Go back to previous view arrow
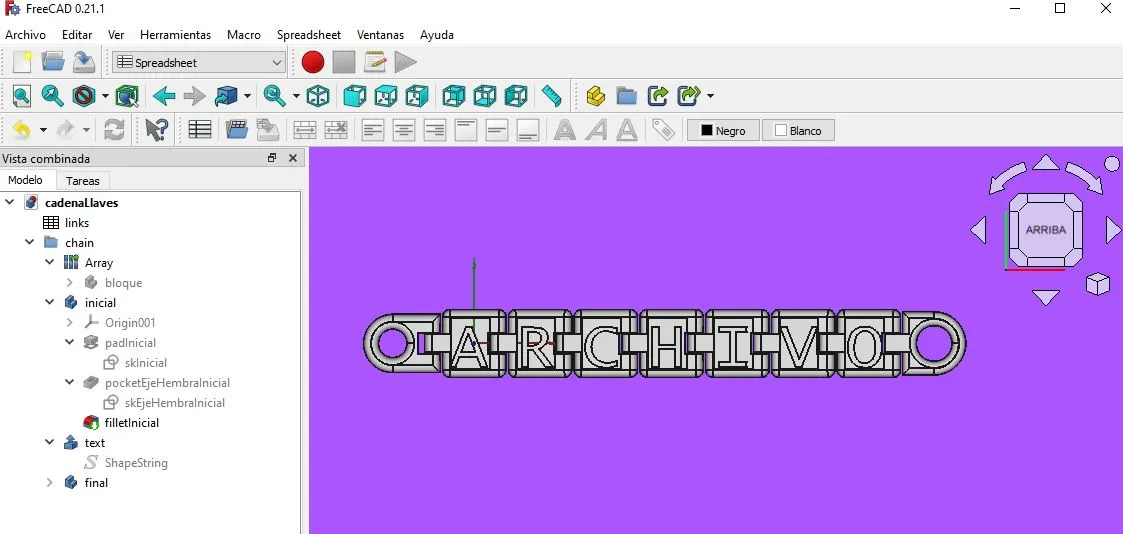This screenshot has width=1123, height=534. pos(164,95)
